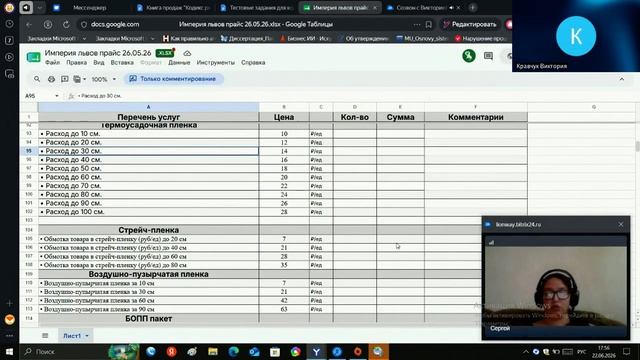Open the Справка menu
The image size is (640, 360).
(253, 62)
